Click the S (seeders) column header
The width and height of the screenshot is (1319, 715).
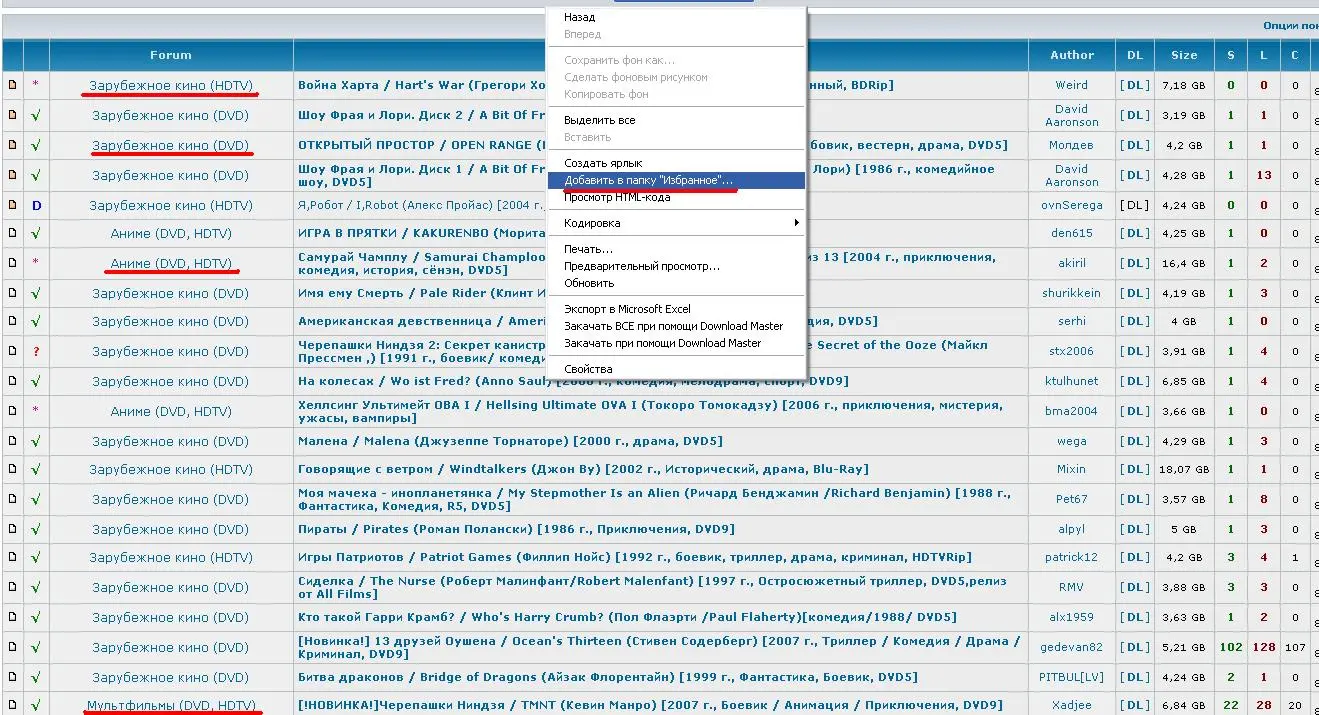pyautogui.click(x=1231, y=55)
